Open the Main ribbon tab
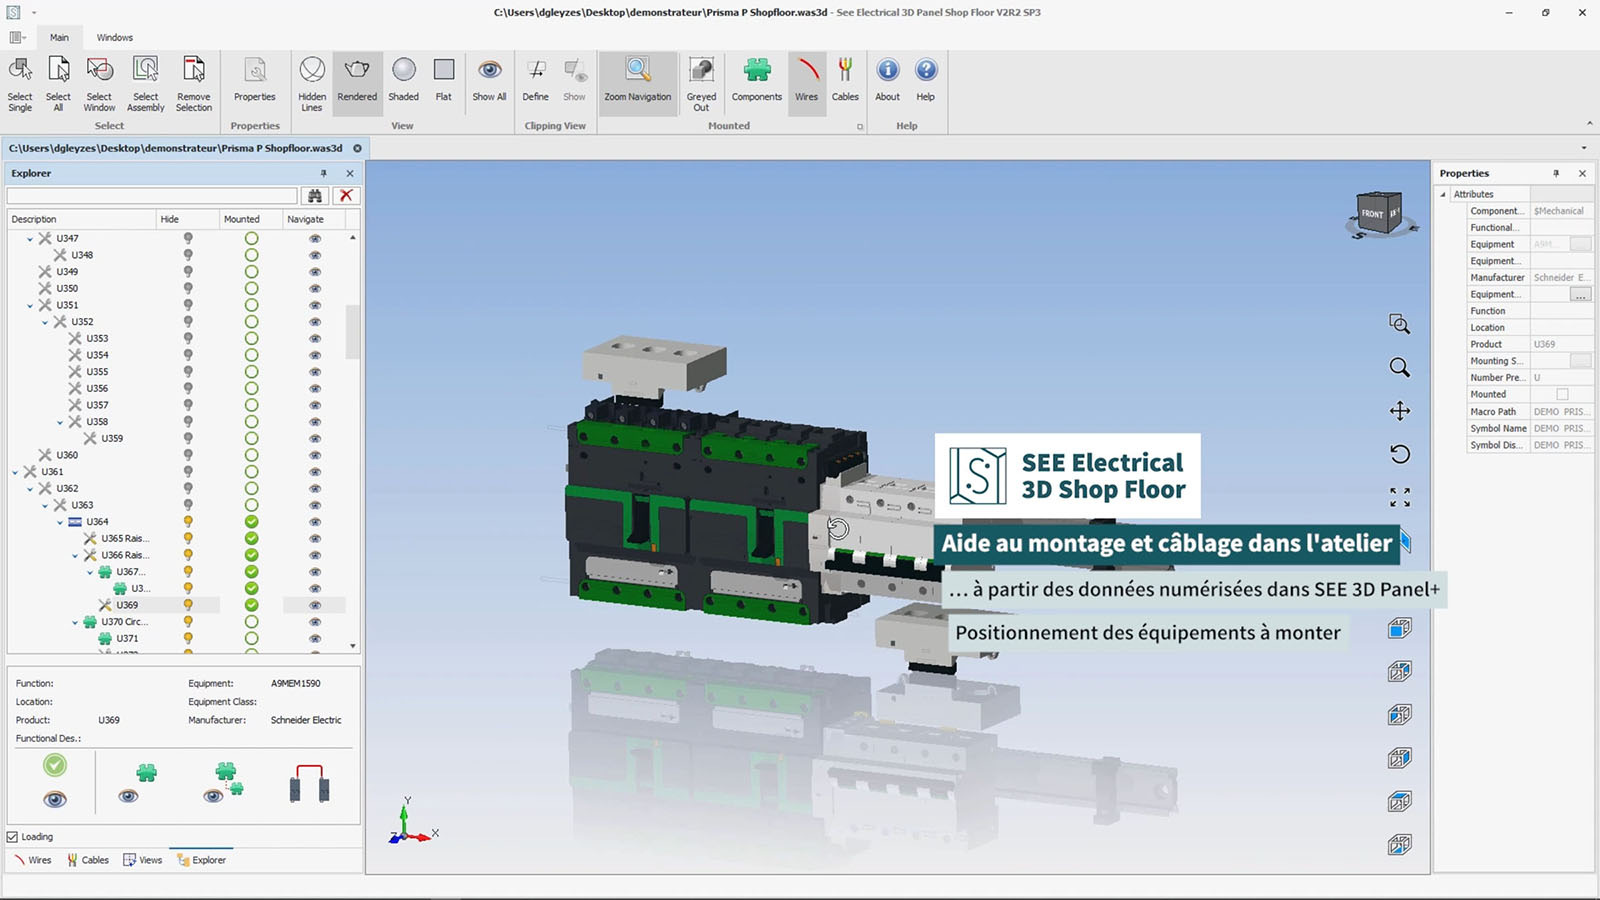The width and height of the screenshot is (1600, 900). coord(60,38)
